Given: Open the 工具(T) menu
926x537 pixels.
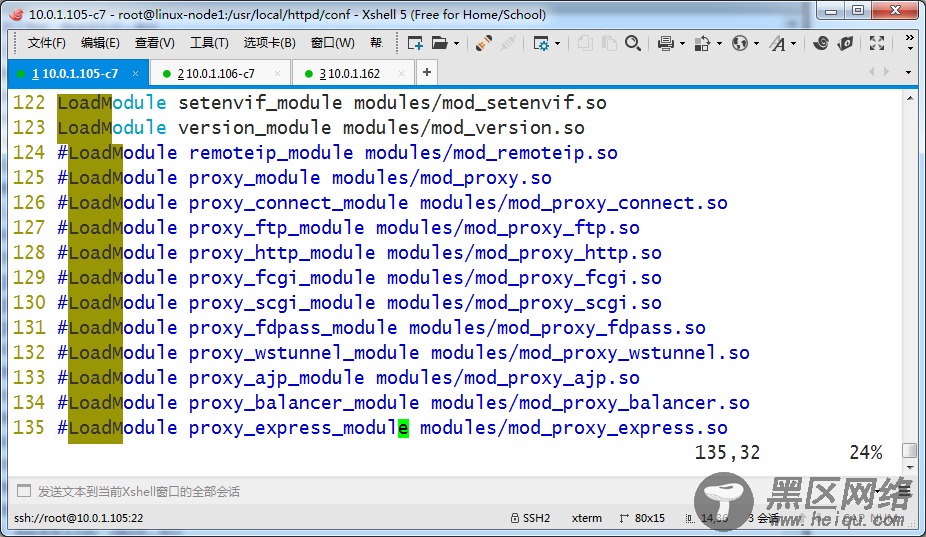Looking at the screenshot, I should pyautogui.click(x=208, y=43).
